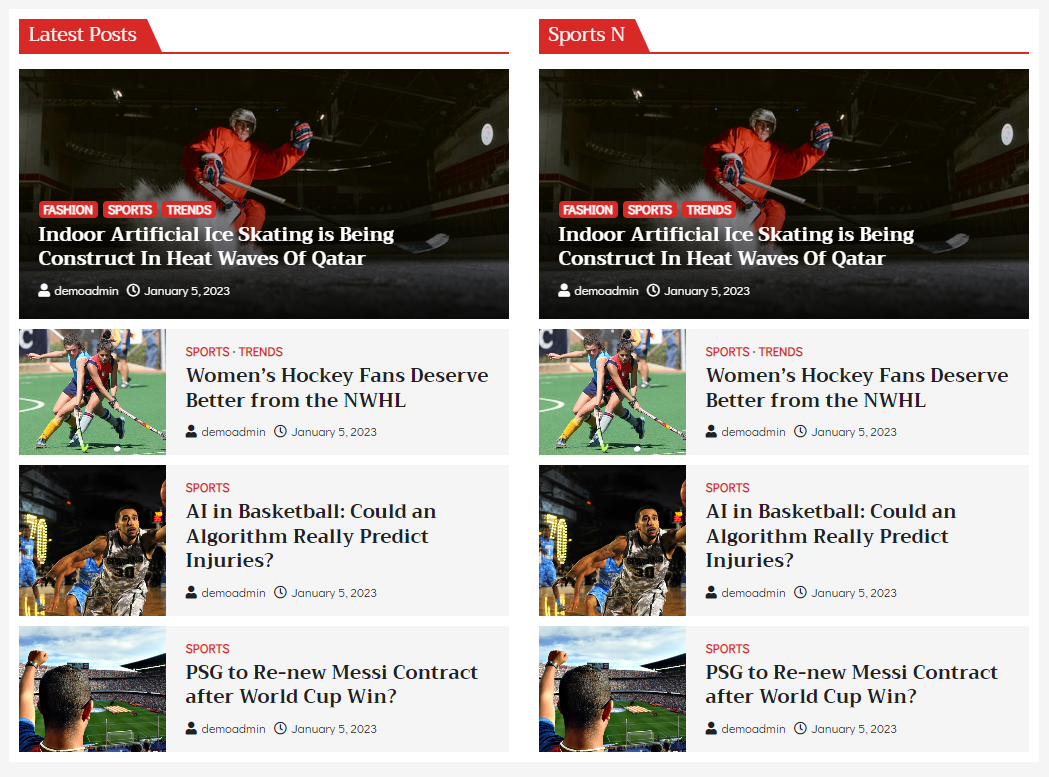The width and height of the screenshot is (1049, 777).
Task: Click clock icon on Latest Posts PSG Messi post
Action: coord(280,728)
